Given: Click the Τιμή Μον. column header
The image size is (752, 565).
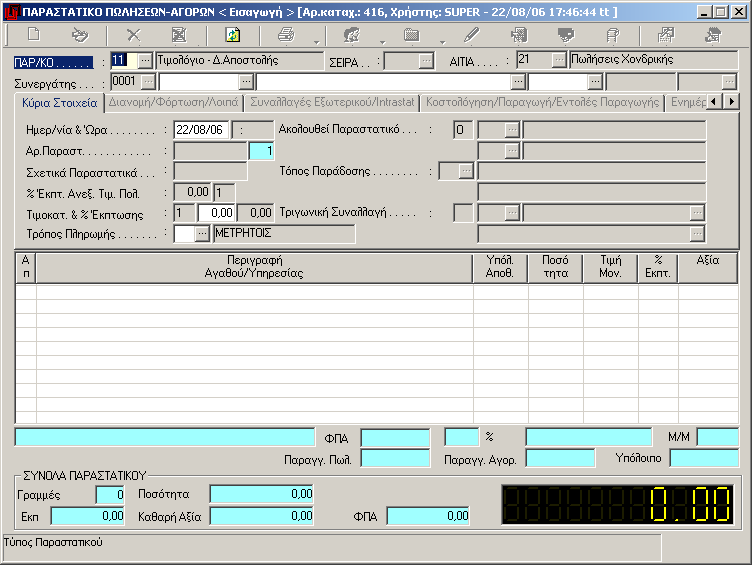Looking at the screenshot, I should [x=611, y=267].
